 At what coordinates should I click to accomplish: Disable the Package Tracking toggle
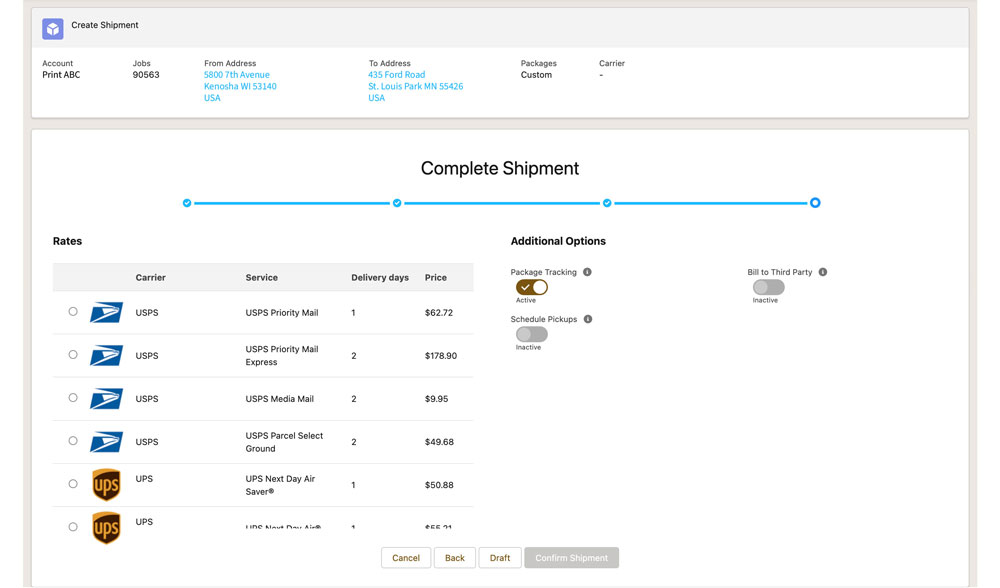click(x=532, y=287)
